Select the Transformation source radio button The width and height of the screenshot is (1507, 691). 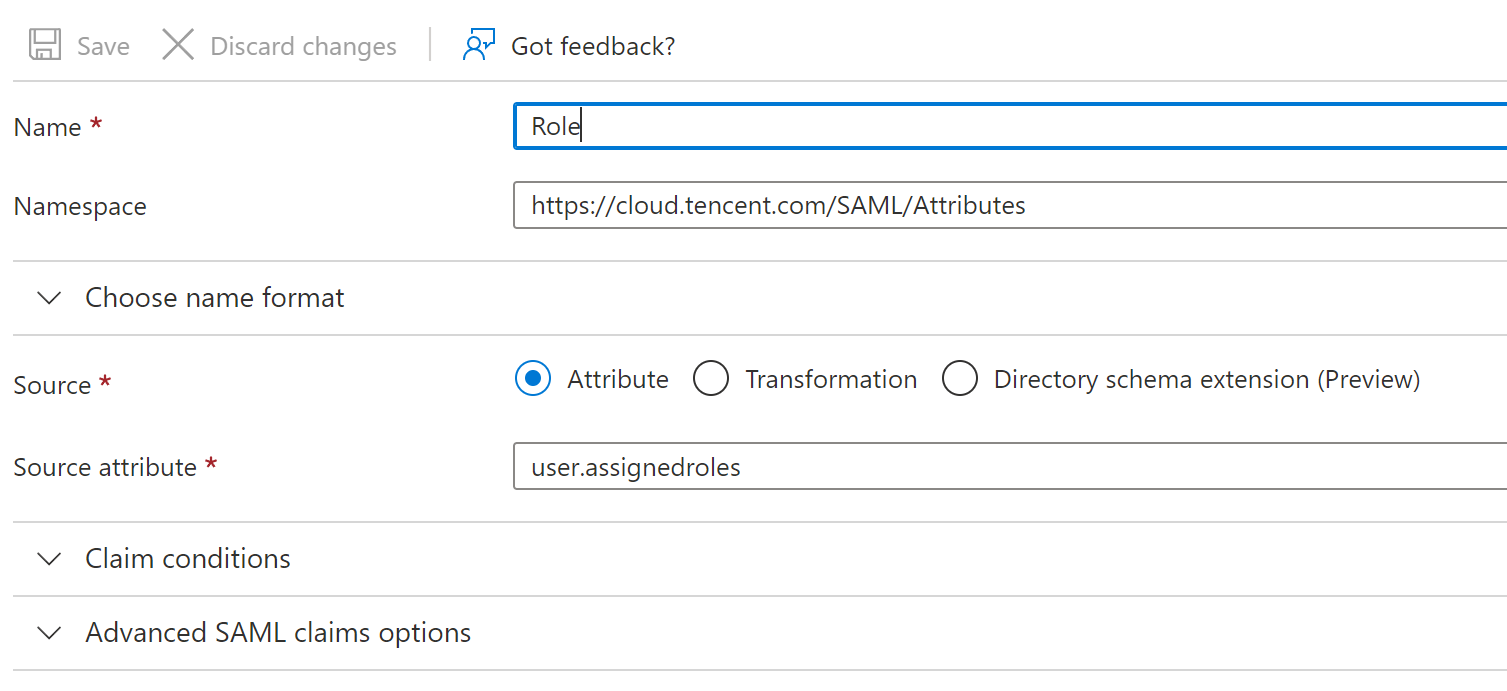tap(711, 379)
